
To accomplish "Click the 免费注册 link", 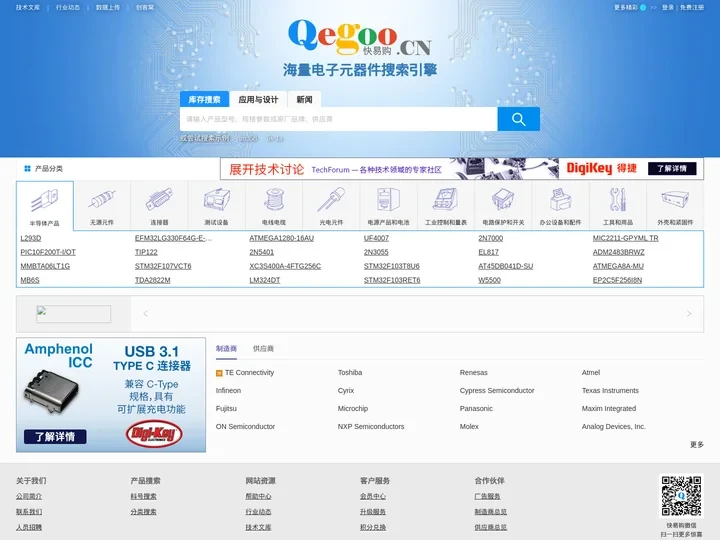I will point(692,7).
